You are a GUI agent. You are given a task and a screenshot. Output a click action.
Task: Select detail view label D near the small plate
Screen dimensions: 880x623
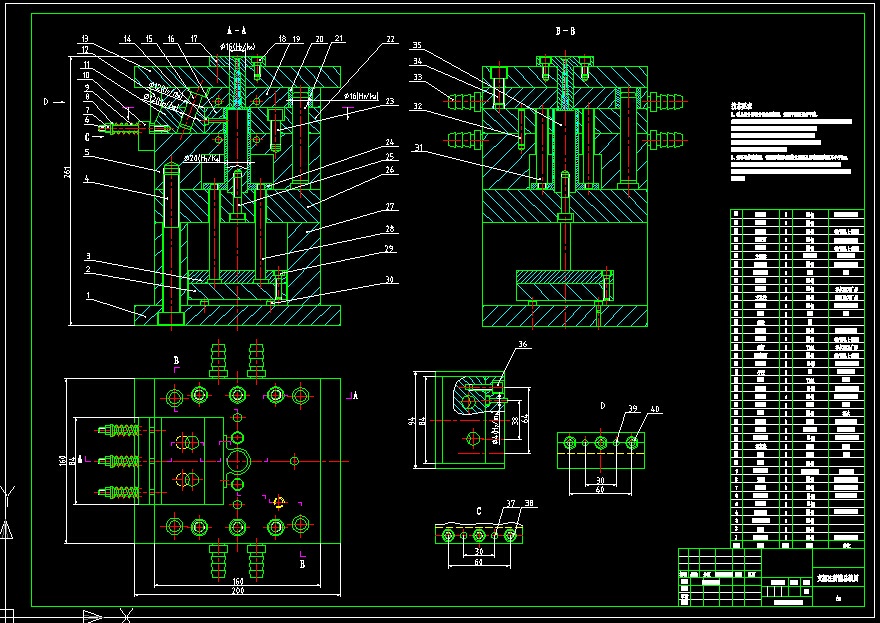click(x=601, y=406)
